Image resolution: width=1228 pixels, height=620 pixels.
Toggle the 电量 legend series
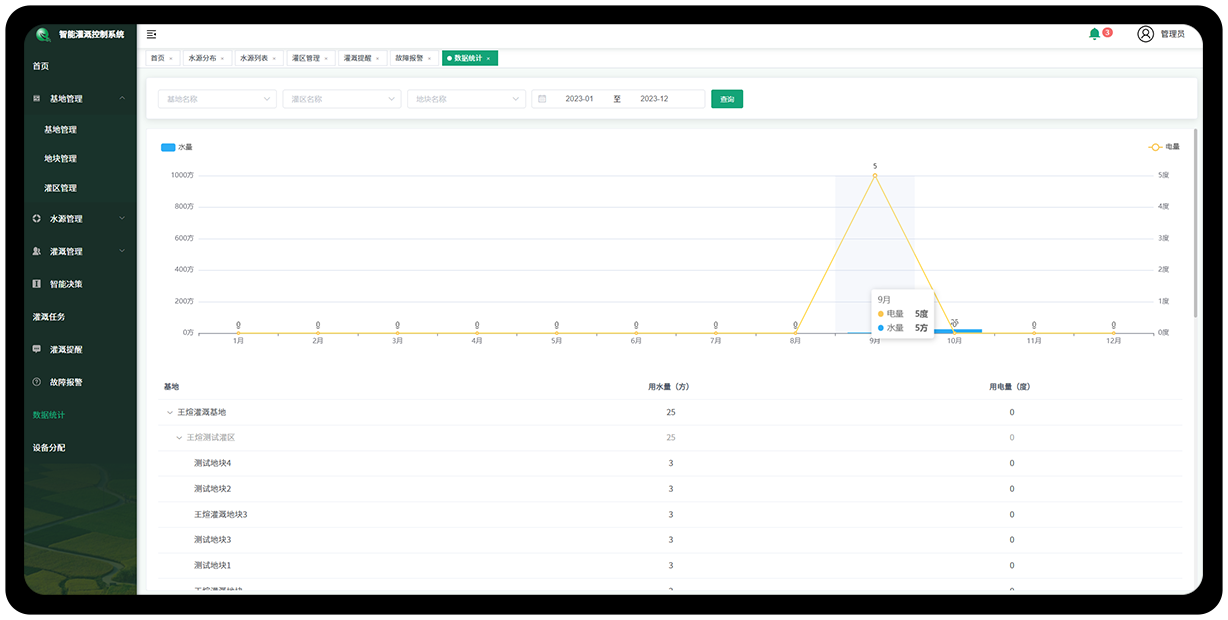(1155, 147)
